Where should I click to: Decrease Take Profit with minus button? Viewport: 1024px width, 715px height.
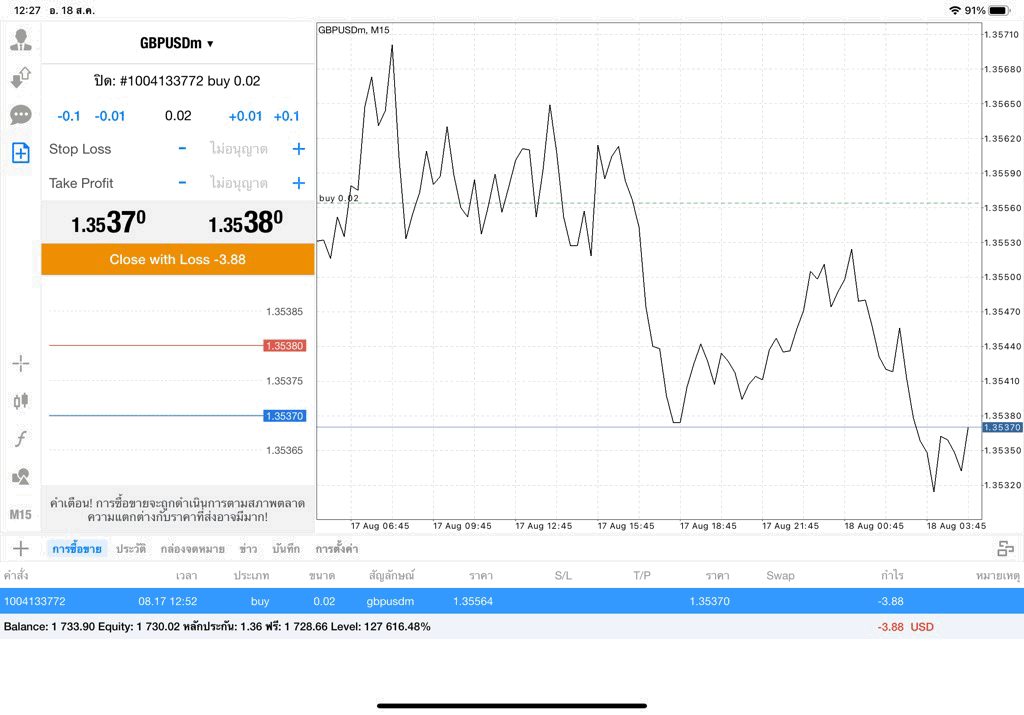tap(182, 183)
